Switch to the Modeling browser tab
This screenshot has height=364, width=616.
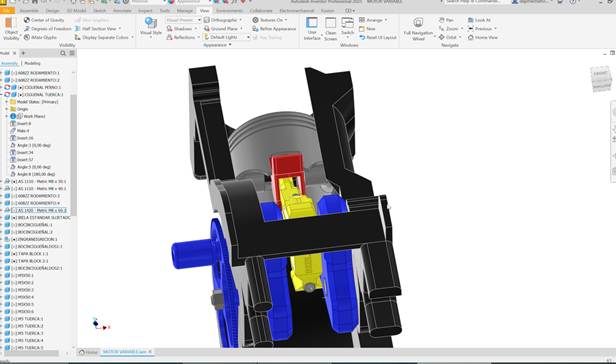32,63
